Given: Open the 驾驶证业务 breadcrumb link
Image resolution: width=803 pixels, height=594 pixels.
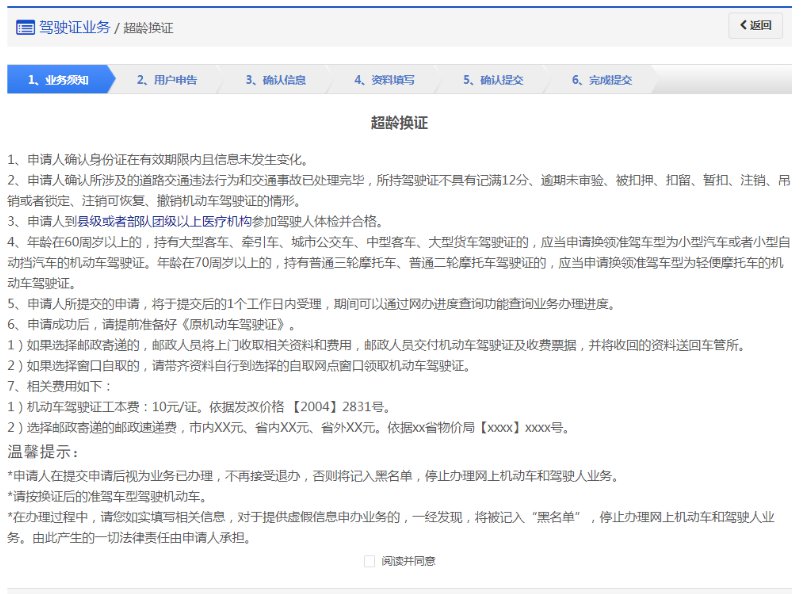Looking at the screenshot, I should [x=74, y=27].
